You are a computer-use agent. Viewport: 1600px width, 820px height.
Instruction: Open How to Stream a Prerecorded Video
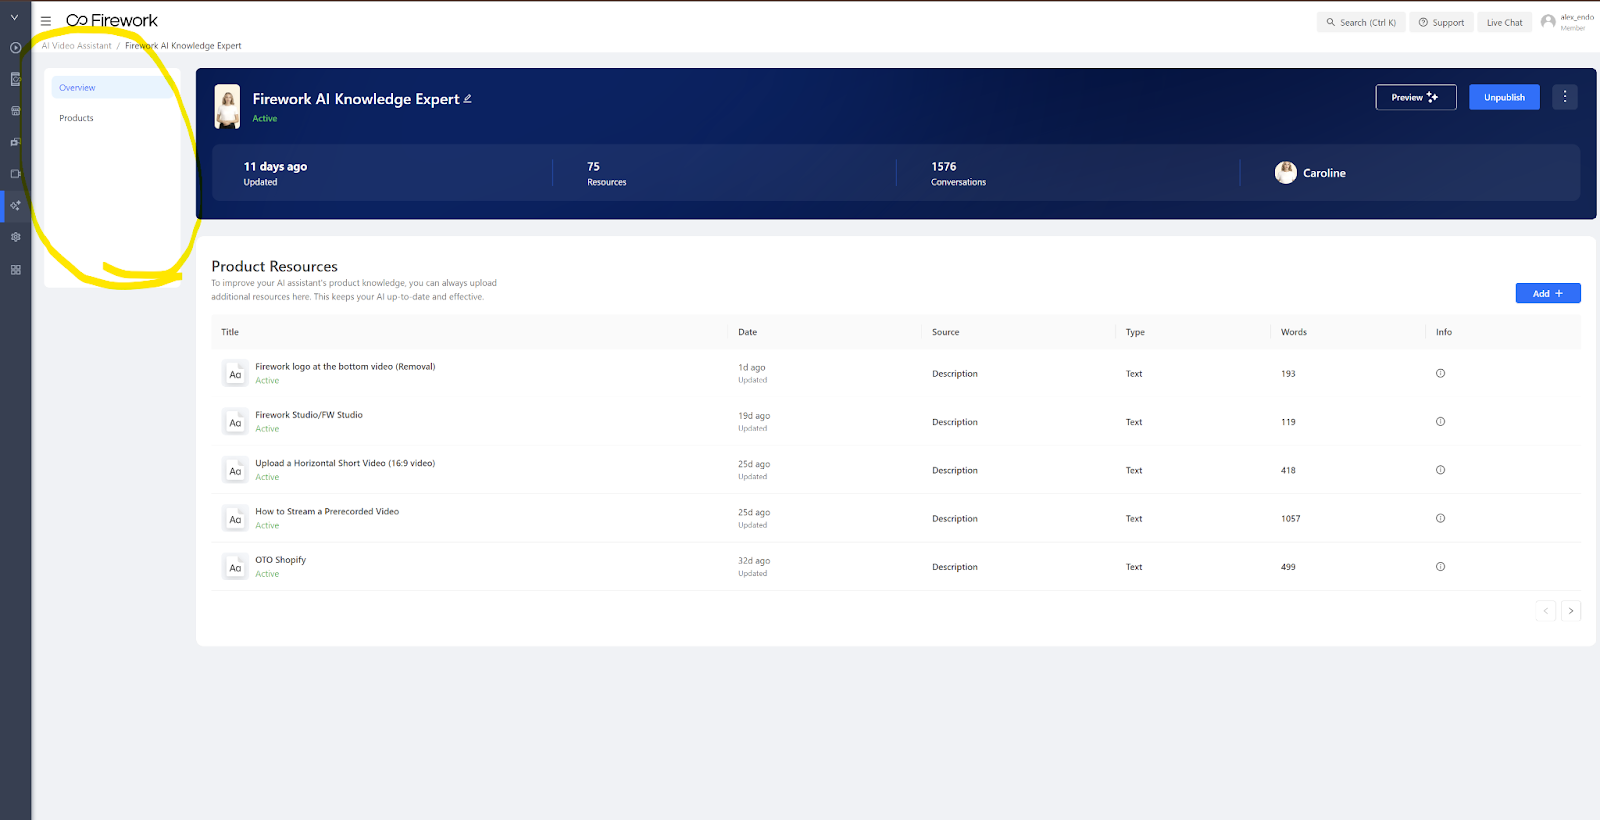(327, 512)
